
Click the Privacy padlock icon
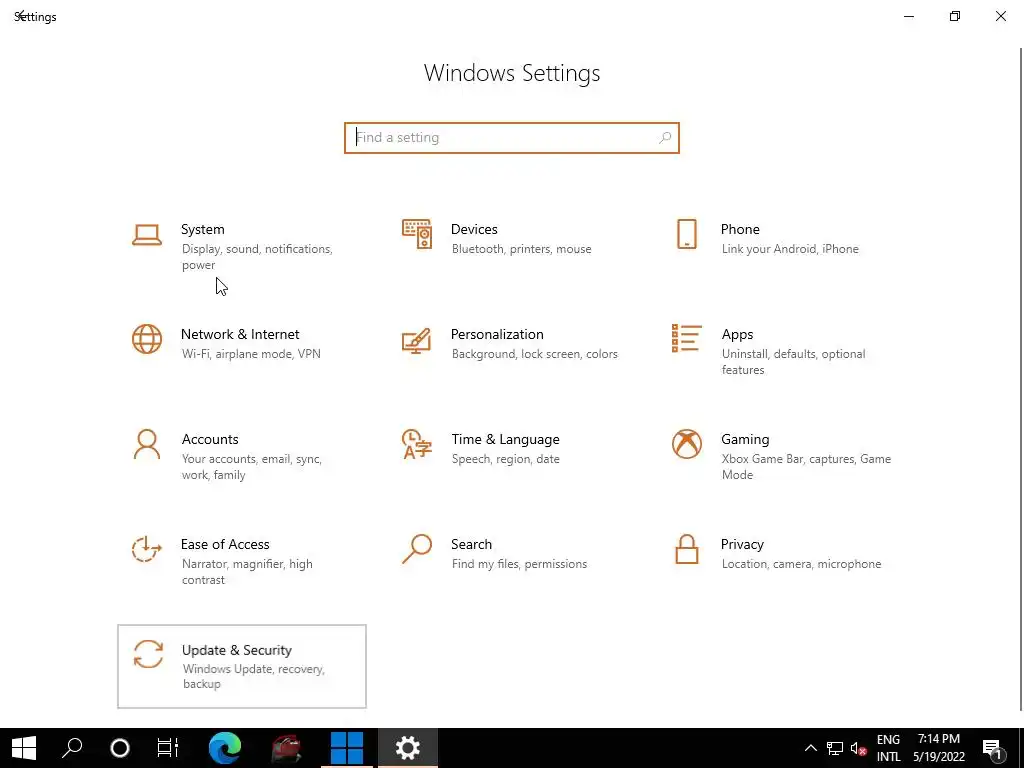686,549
